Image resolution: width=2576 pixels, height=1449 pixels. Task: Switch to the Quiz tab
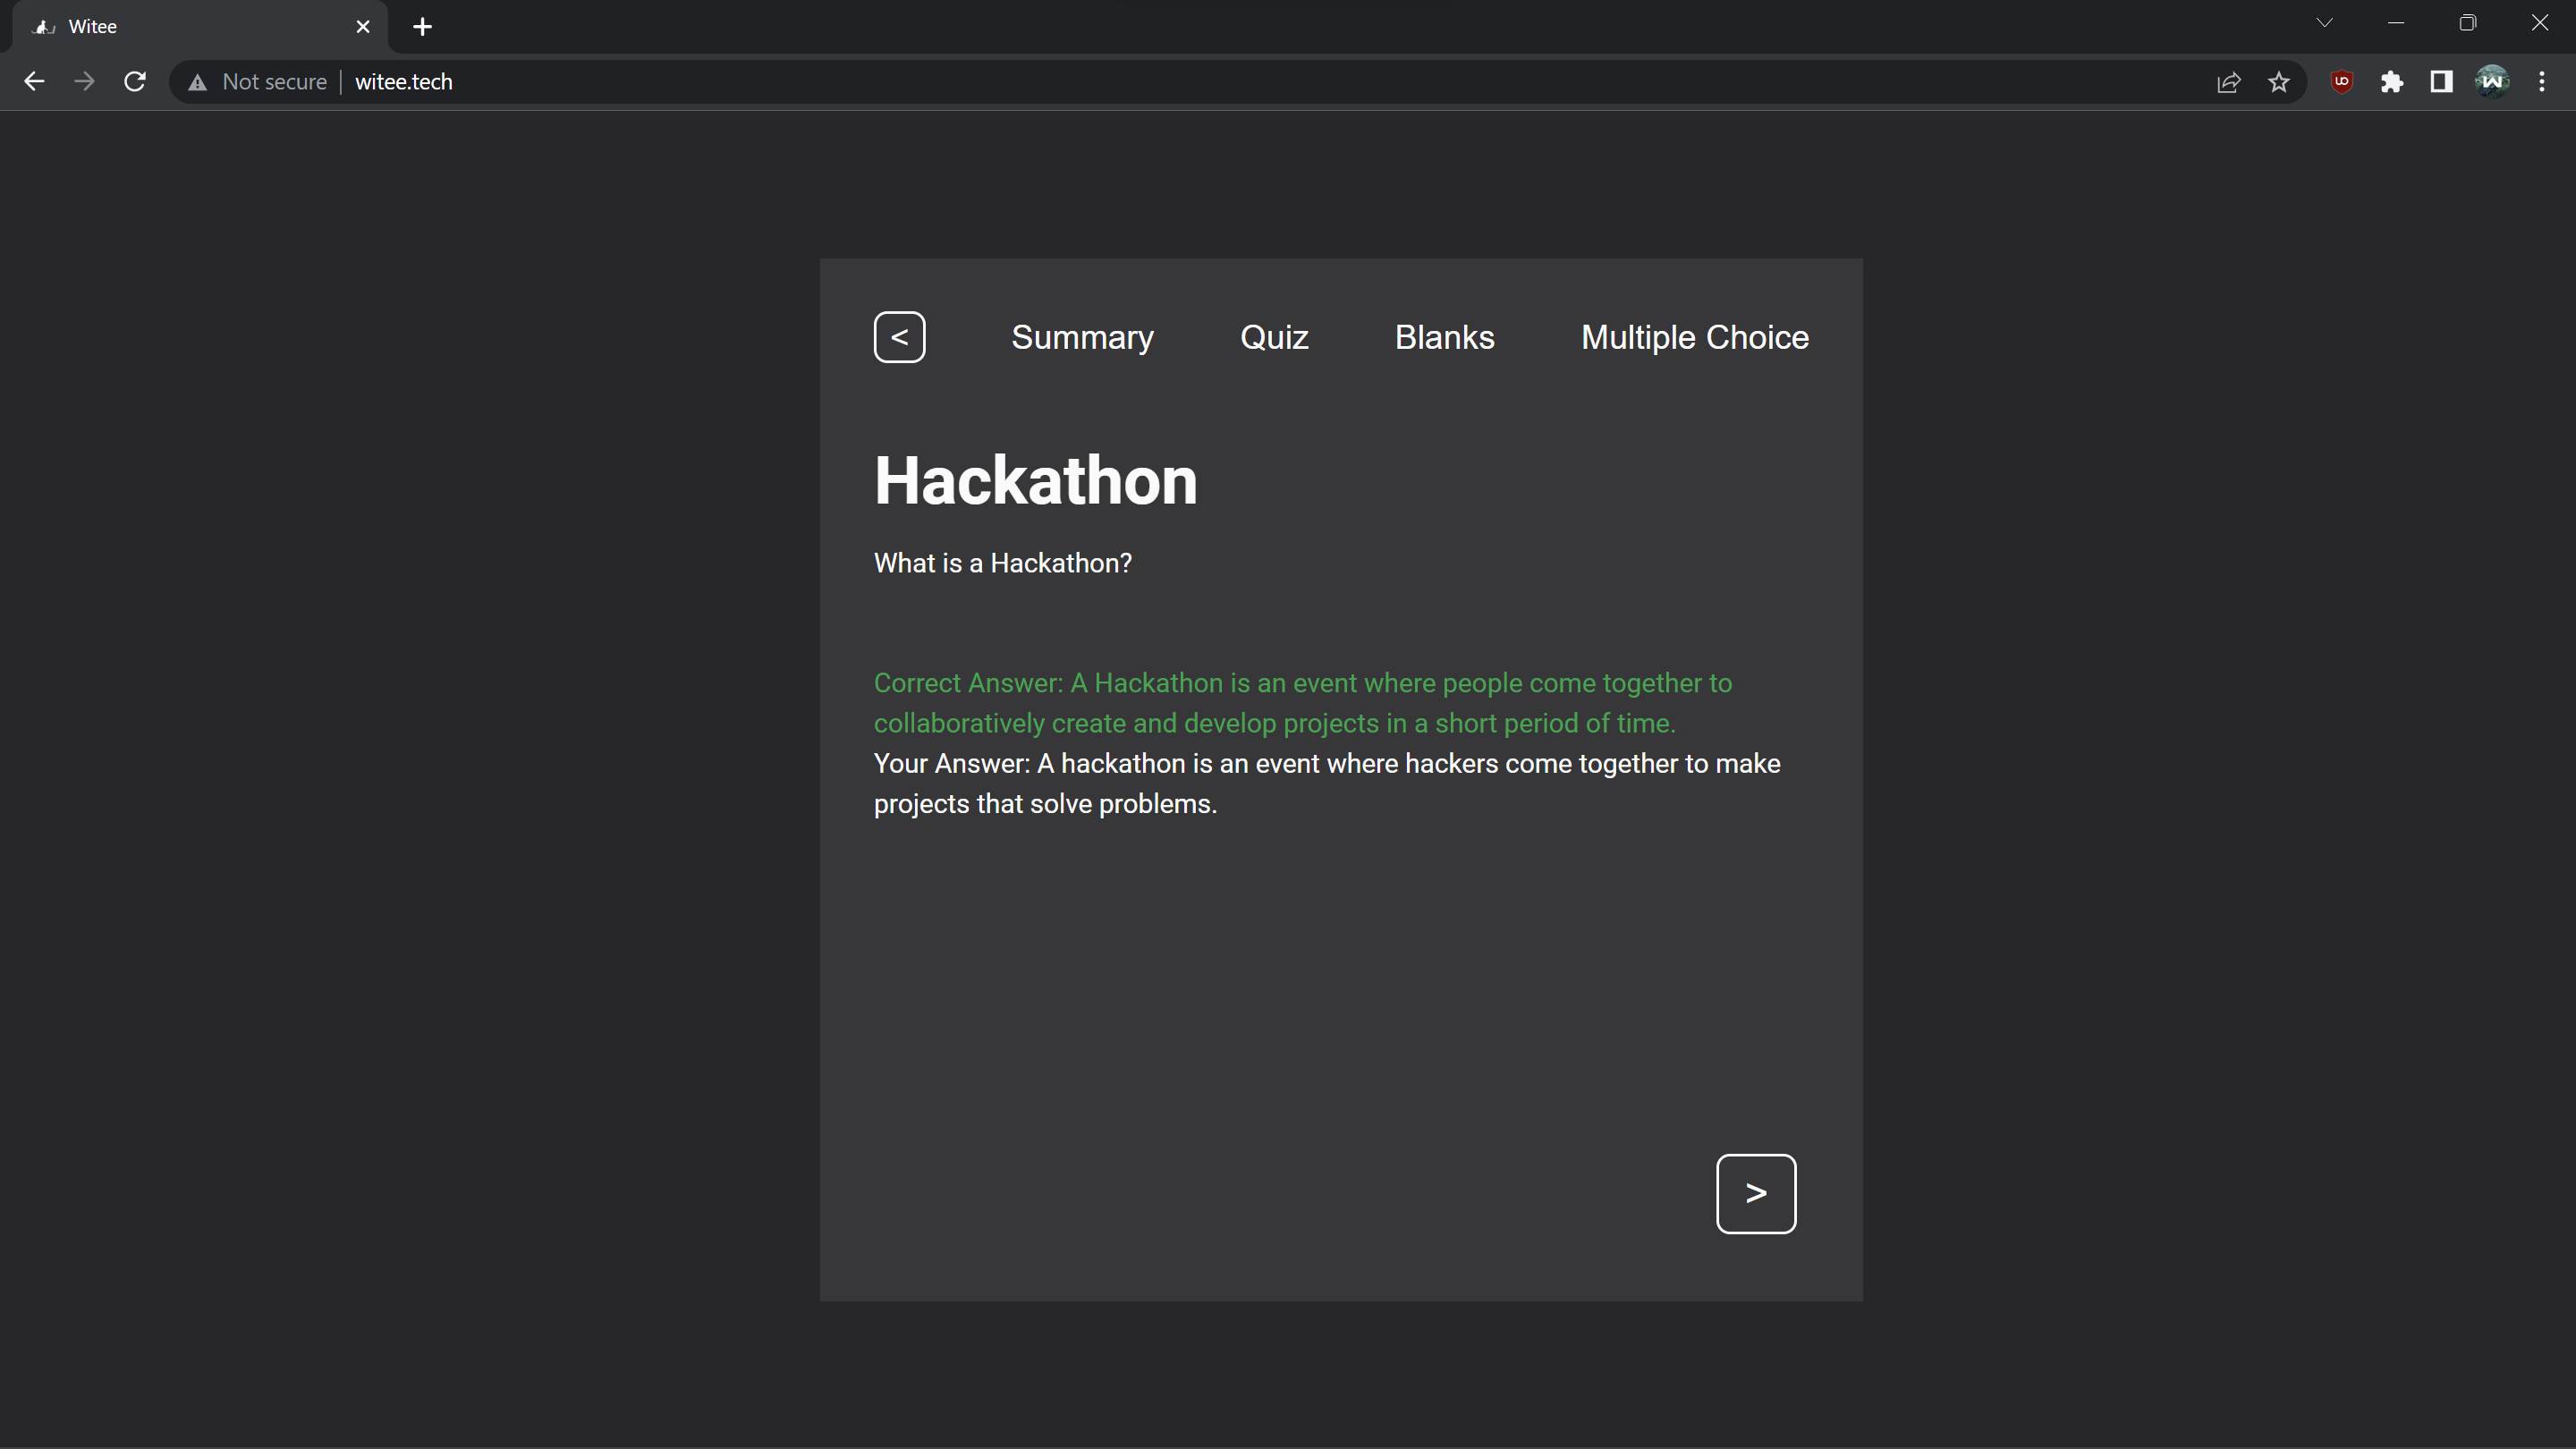pyautogui.click(x=1273, y=337)
